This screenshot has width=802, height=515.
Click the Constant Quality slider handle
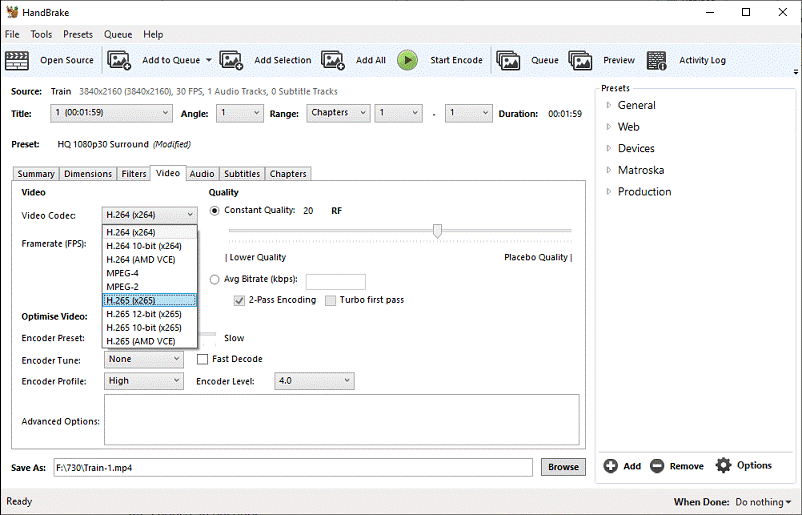437,231
